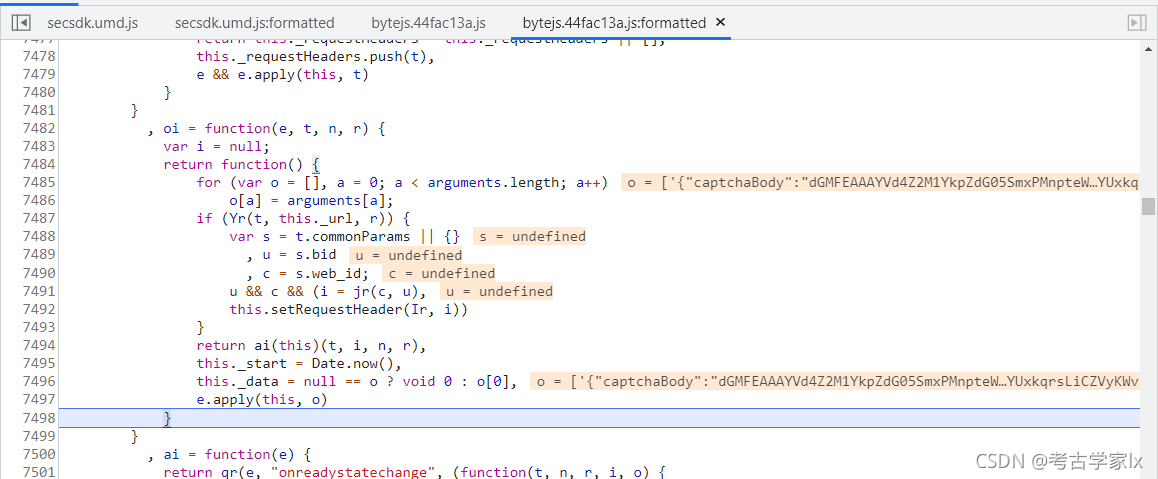Click the captchaBody inline value on line 7496
1158x479 pixels.
[837, 382]
